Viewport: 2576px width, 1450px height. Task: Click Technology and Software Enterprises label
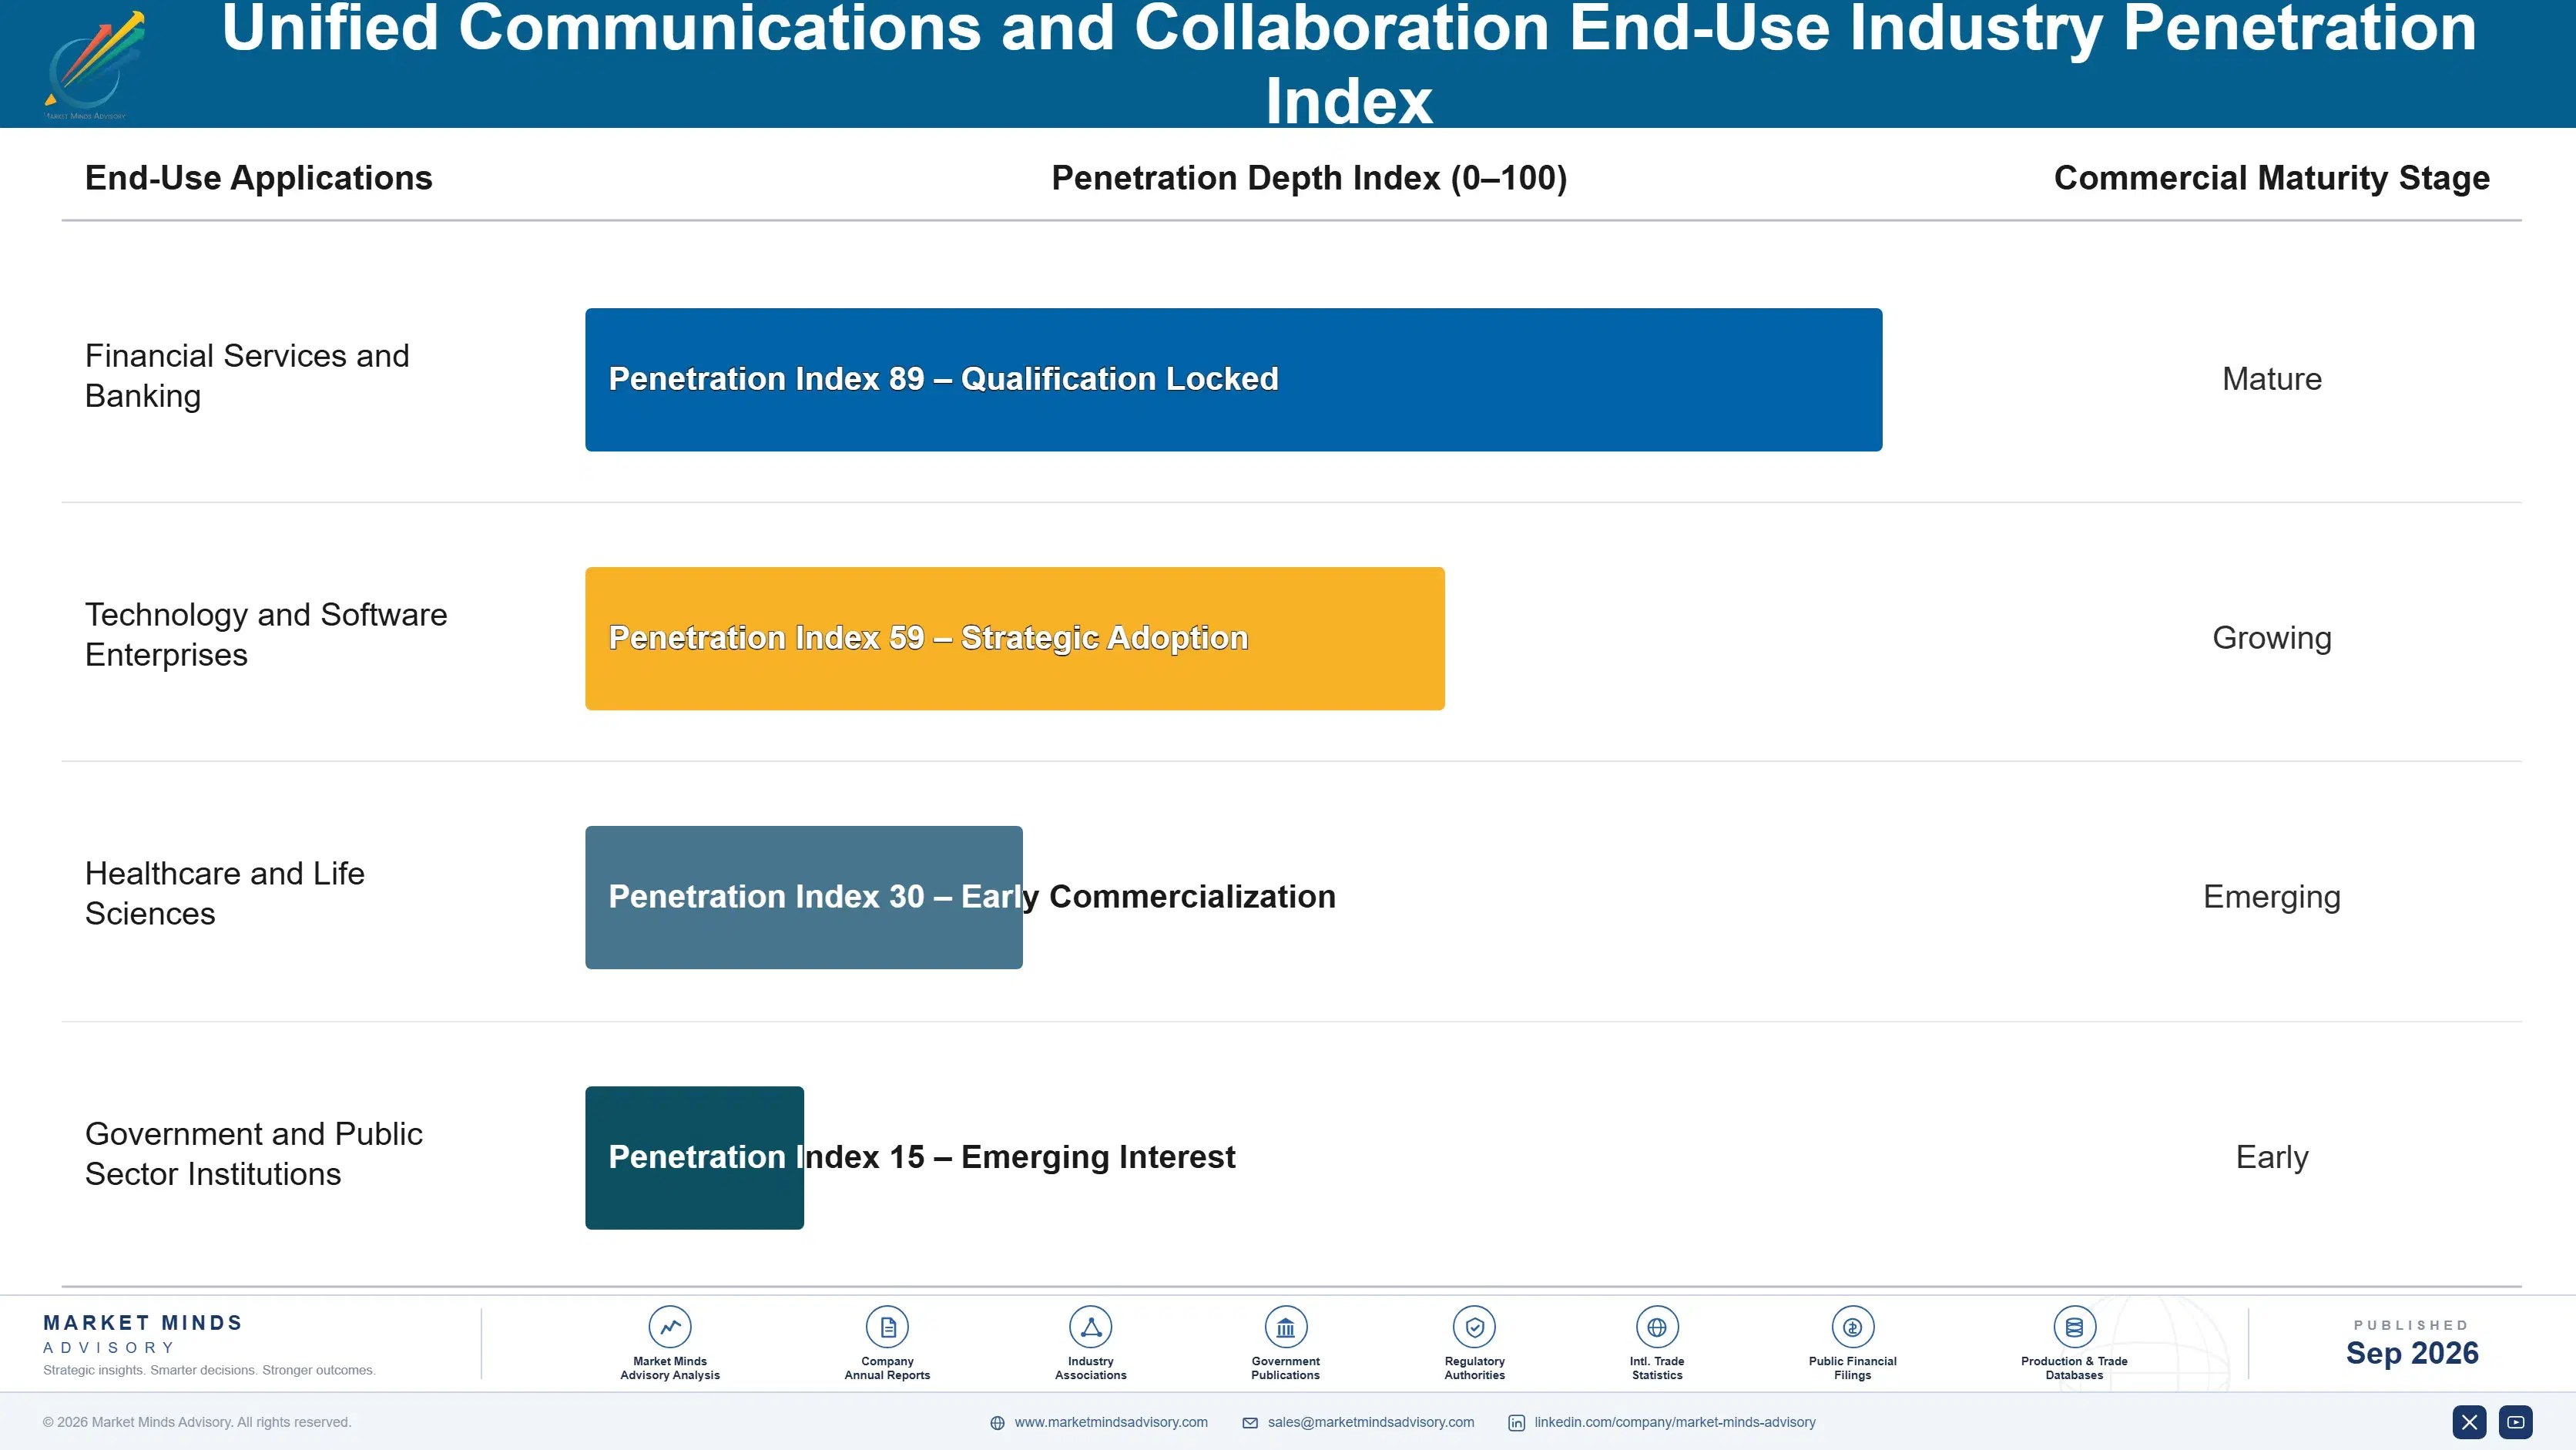266,634
